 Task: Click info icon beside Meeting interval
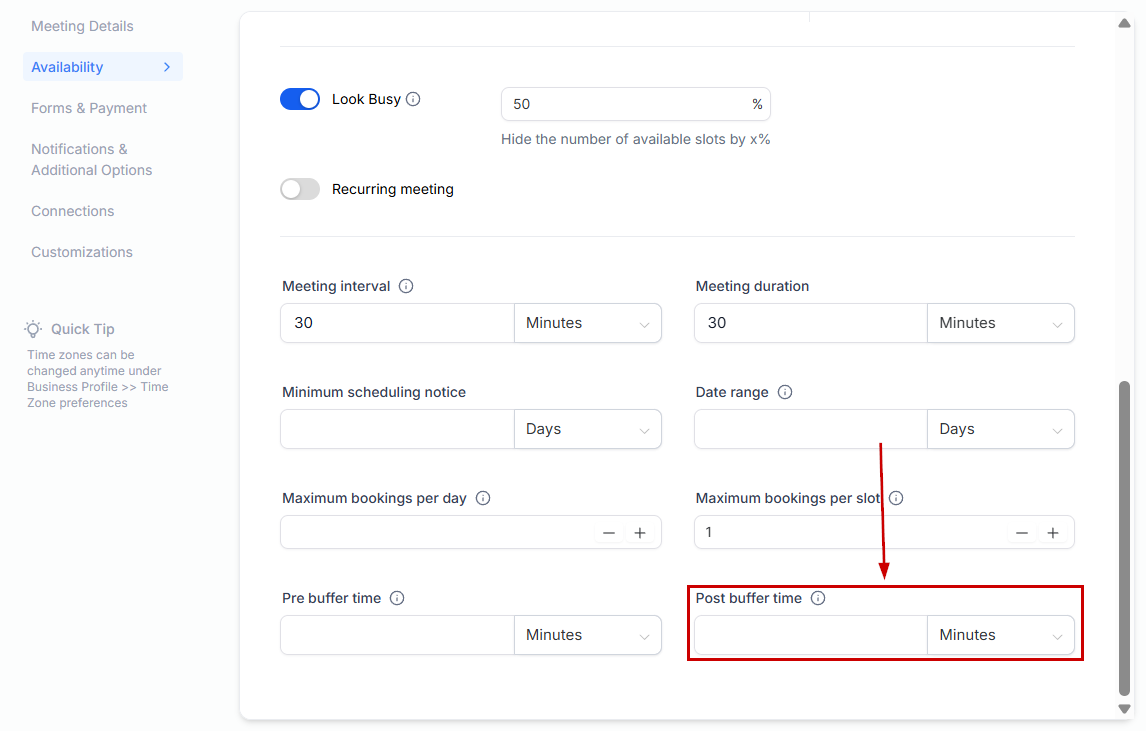coord(406,286)
